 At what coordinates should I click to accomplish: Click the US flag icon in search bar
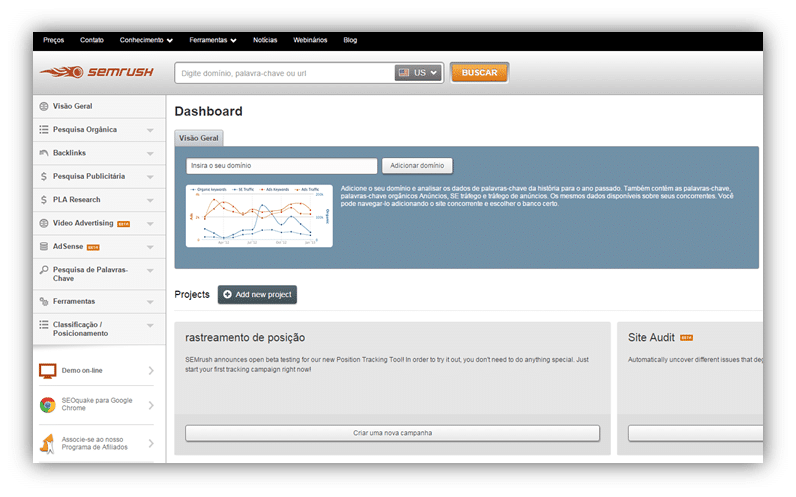pos(404,73)
